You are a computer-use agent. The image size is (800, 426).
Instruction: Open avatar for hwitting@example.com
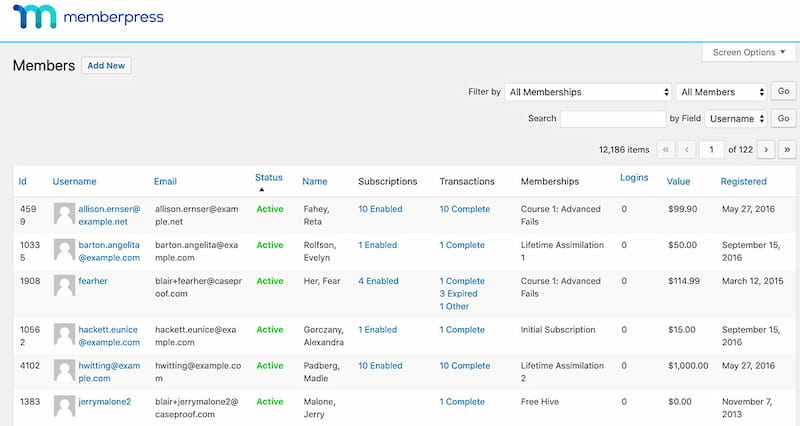(64, 370)
